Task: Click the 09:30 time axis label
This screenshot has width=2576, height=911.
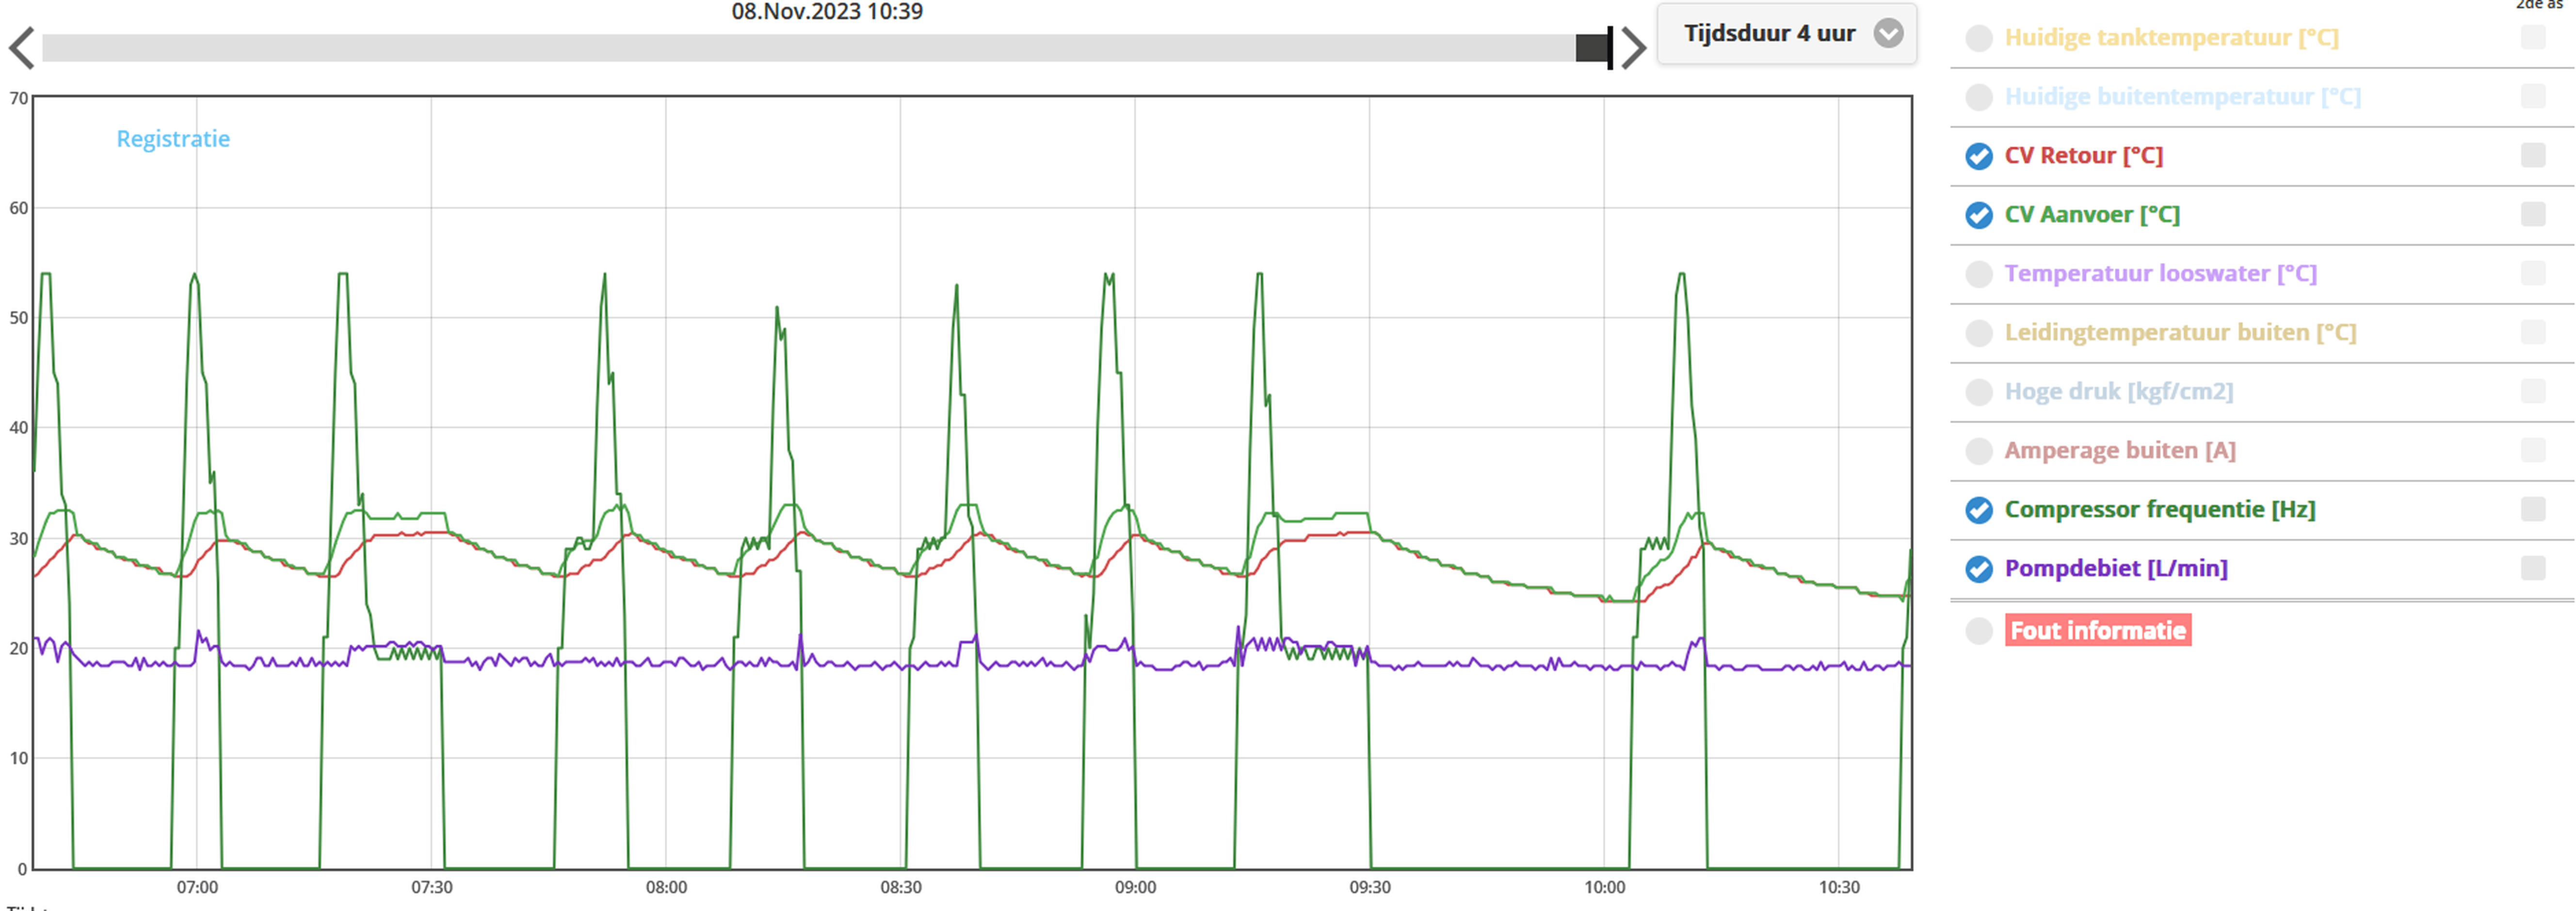Action: coord(1370,888)
